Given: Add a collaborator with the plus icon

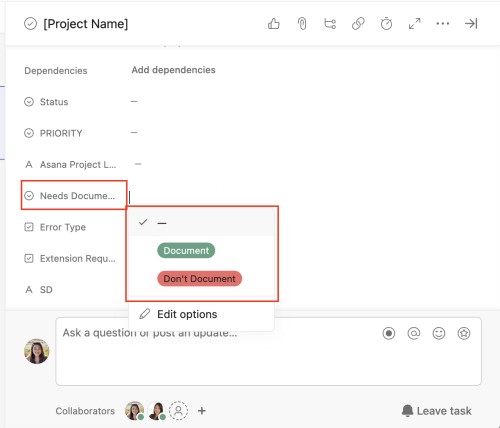Looking at the screenshot, I should coord(202,411).
